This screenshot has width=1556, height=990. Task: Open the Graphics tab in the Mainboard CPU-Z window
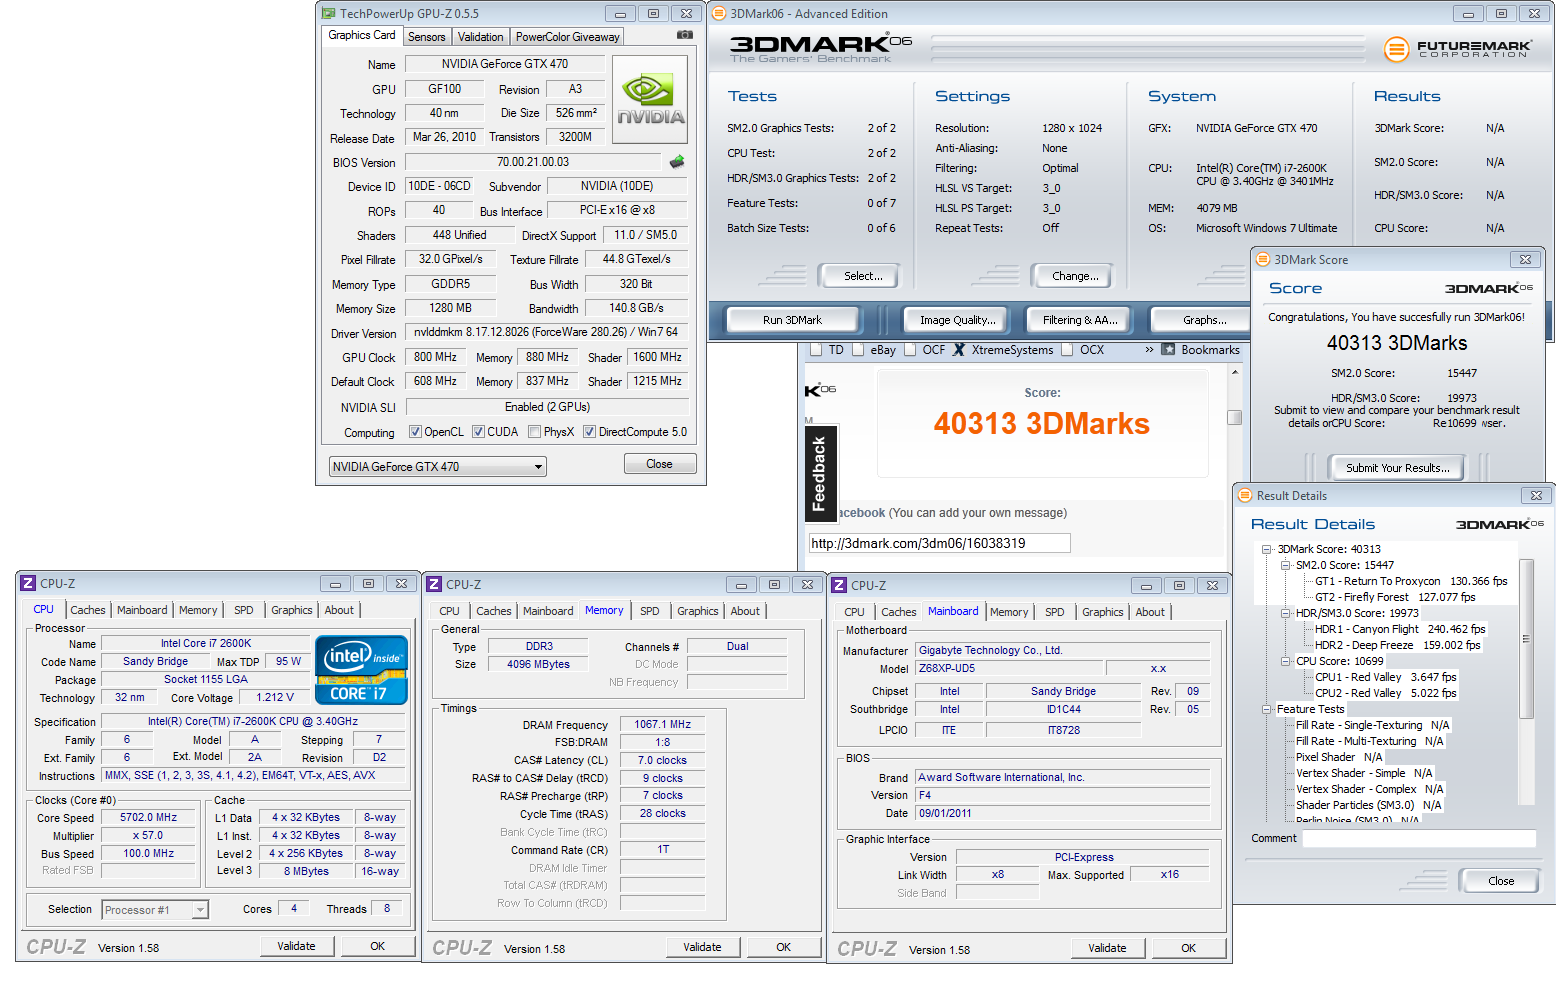[x=1103, y=612]
